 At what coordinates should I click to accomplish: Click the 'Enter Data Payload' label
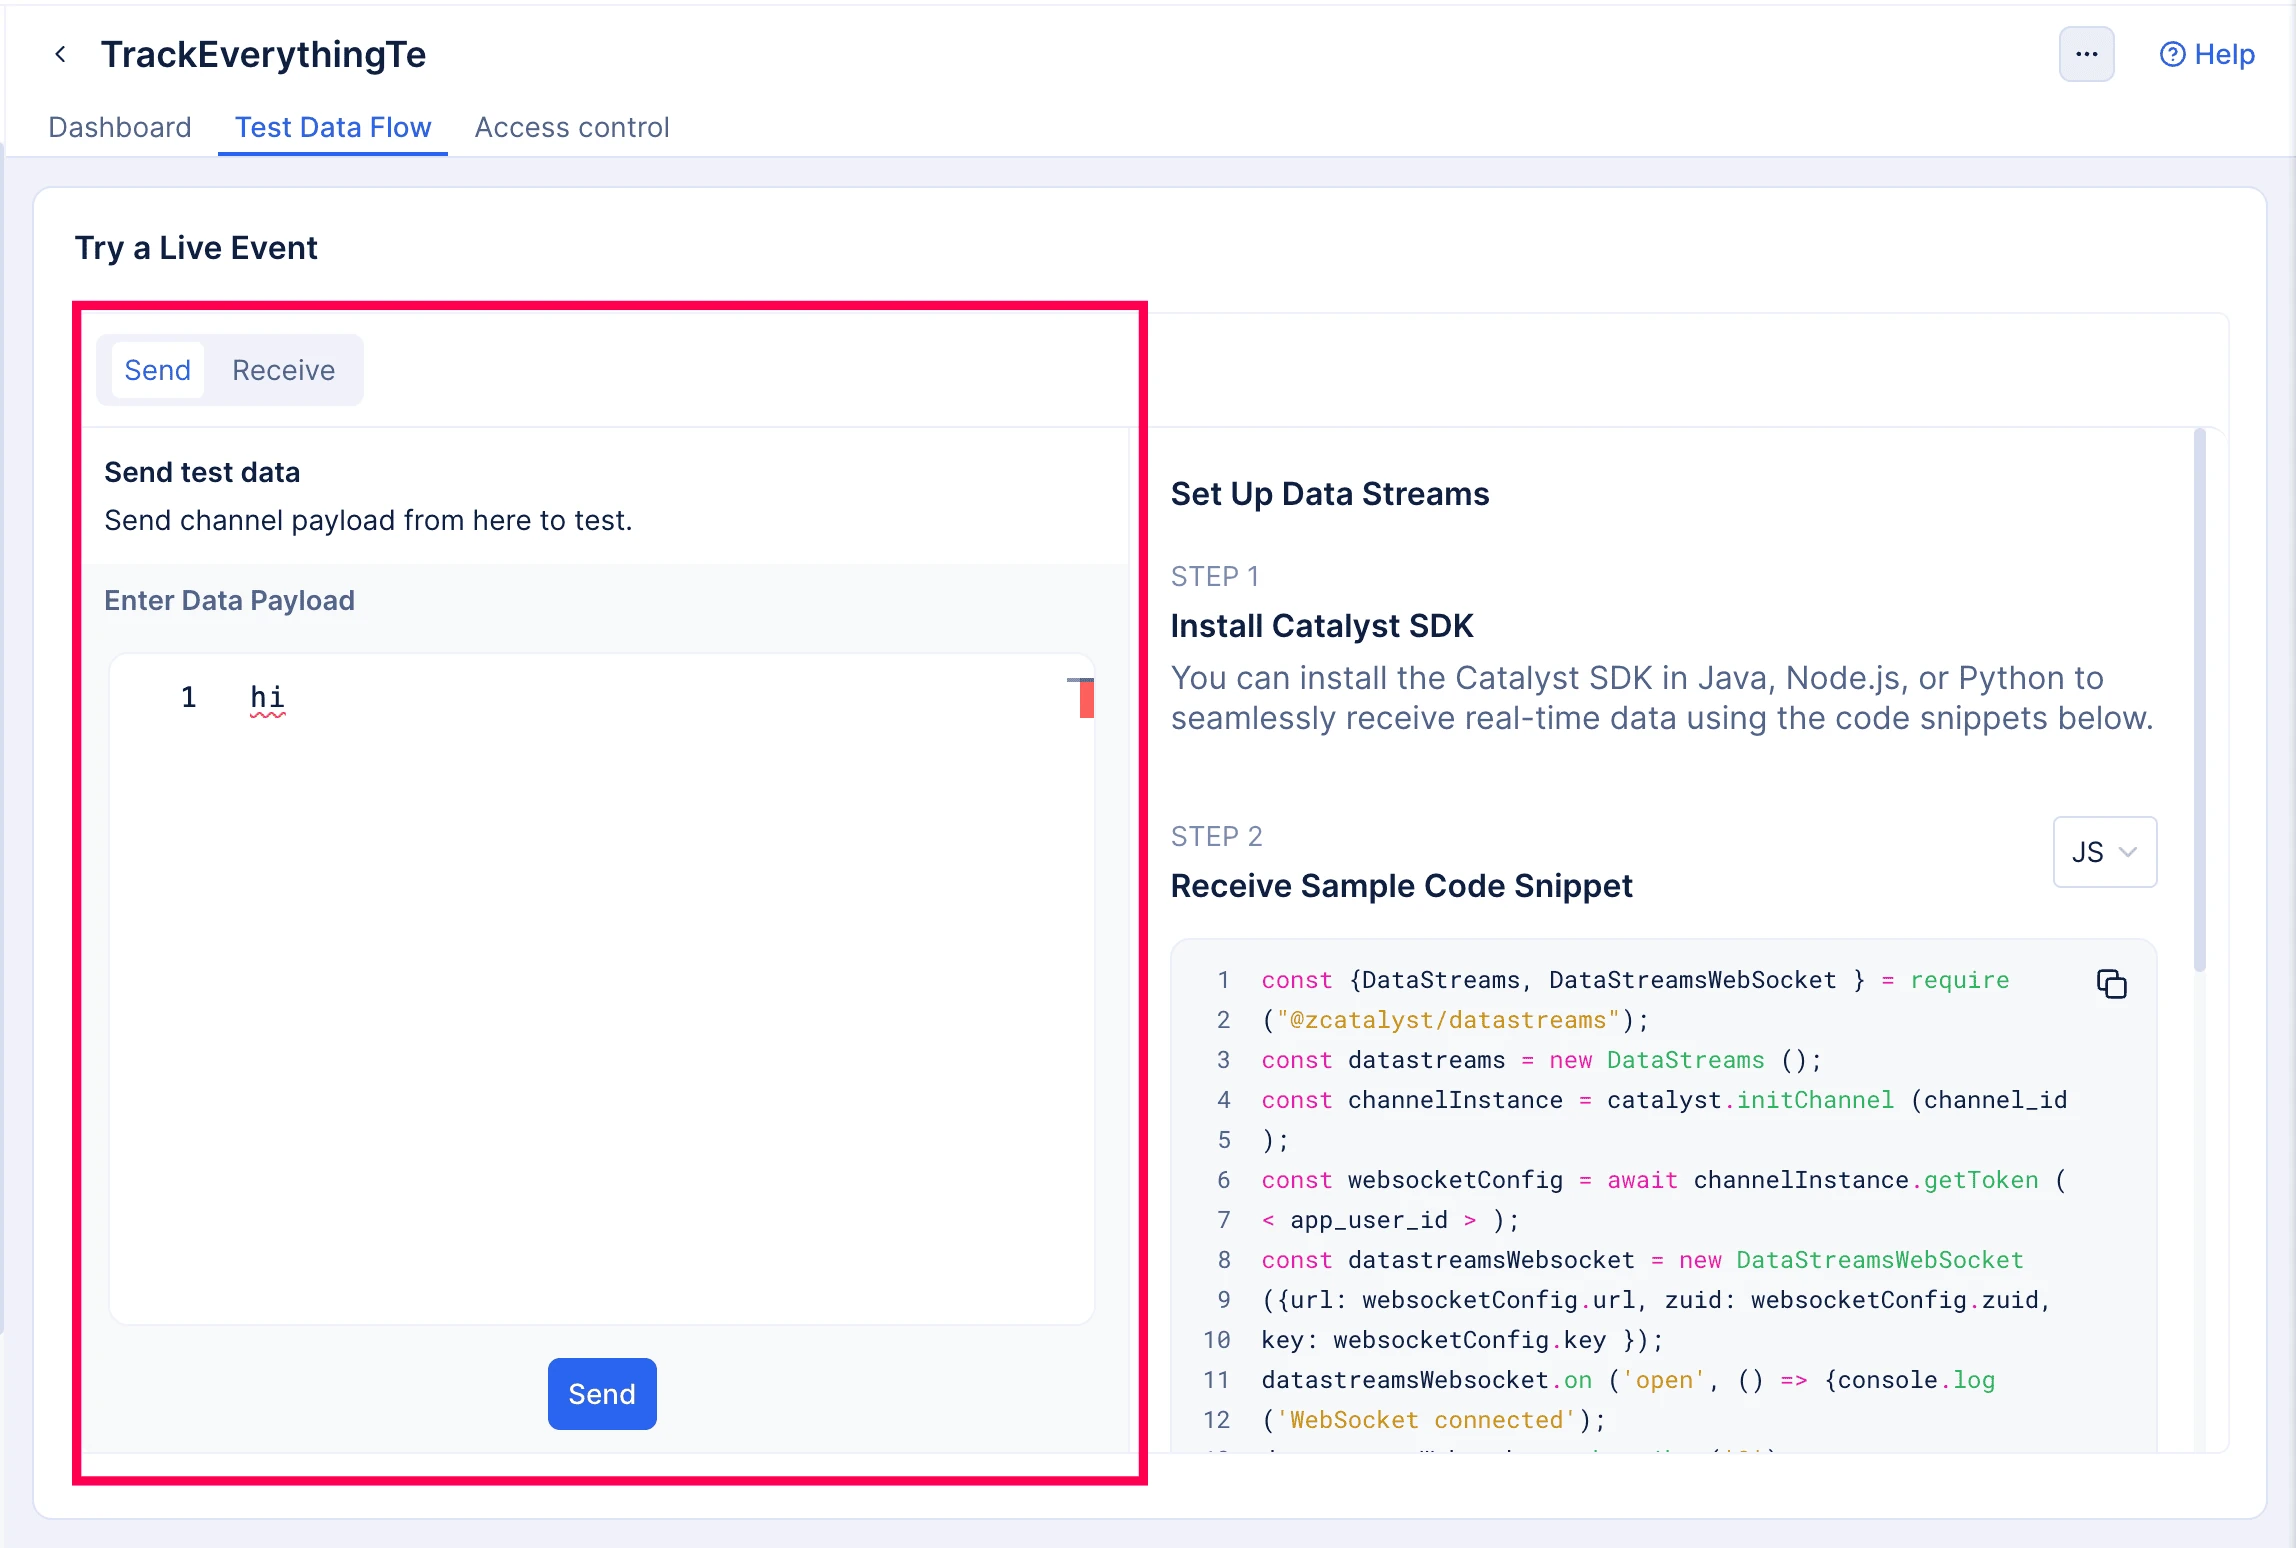pyautogui.click(x=230, y=600)
